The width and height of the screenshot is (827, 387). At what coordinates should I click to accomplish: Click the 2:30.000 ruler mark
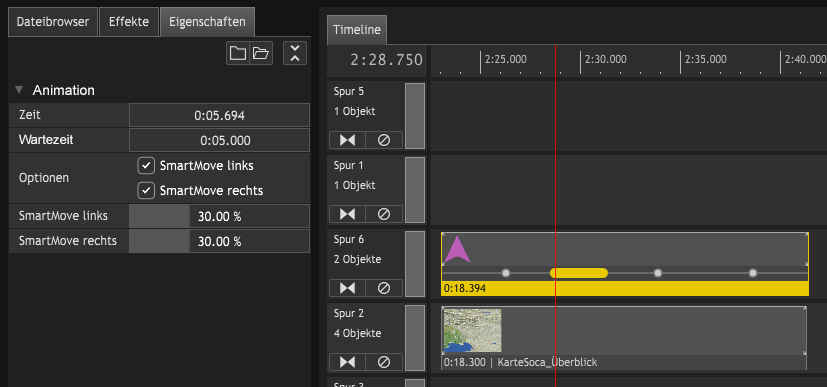[605, 59]
